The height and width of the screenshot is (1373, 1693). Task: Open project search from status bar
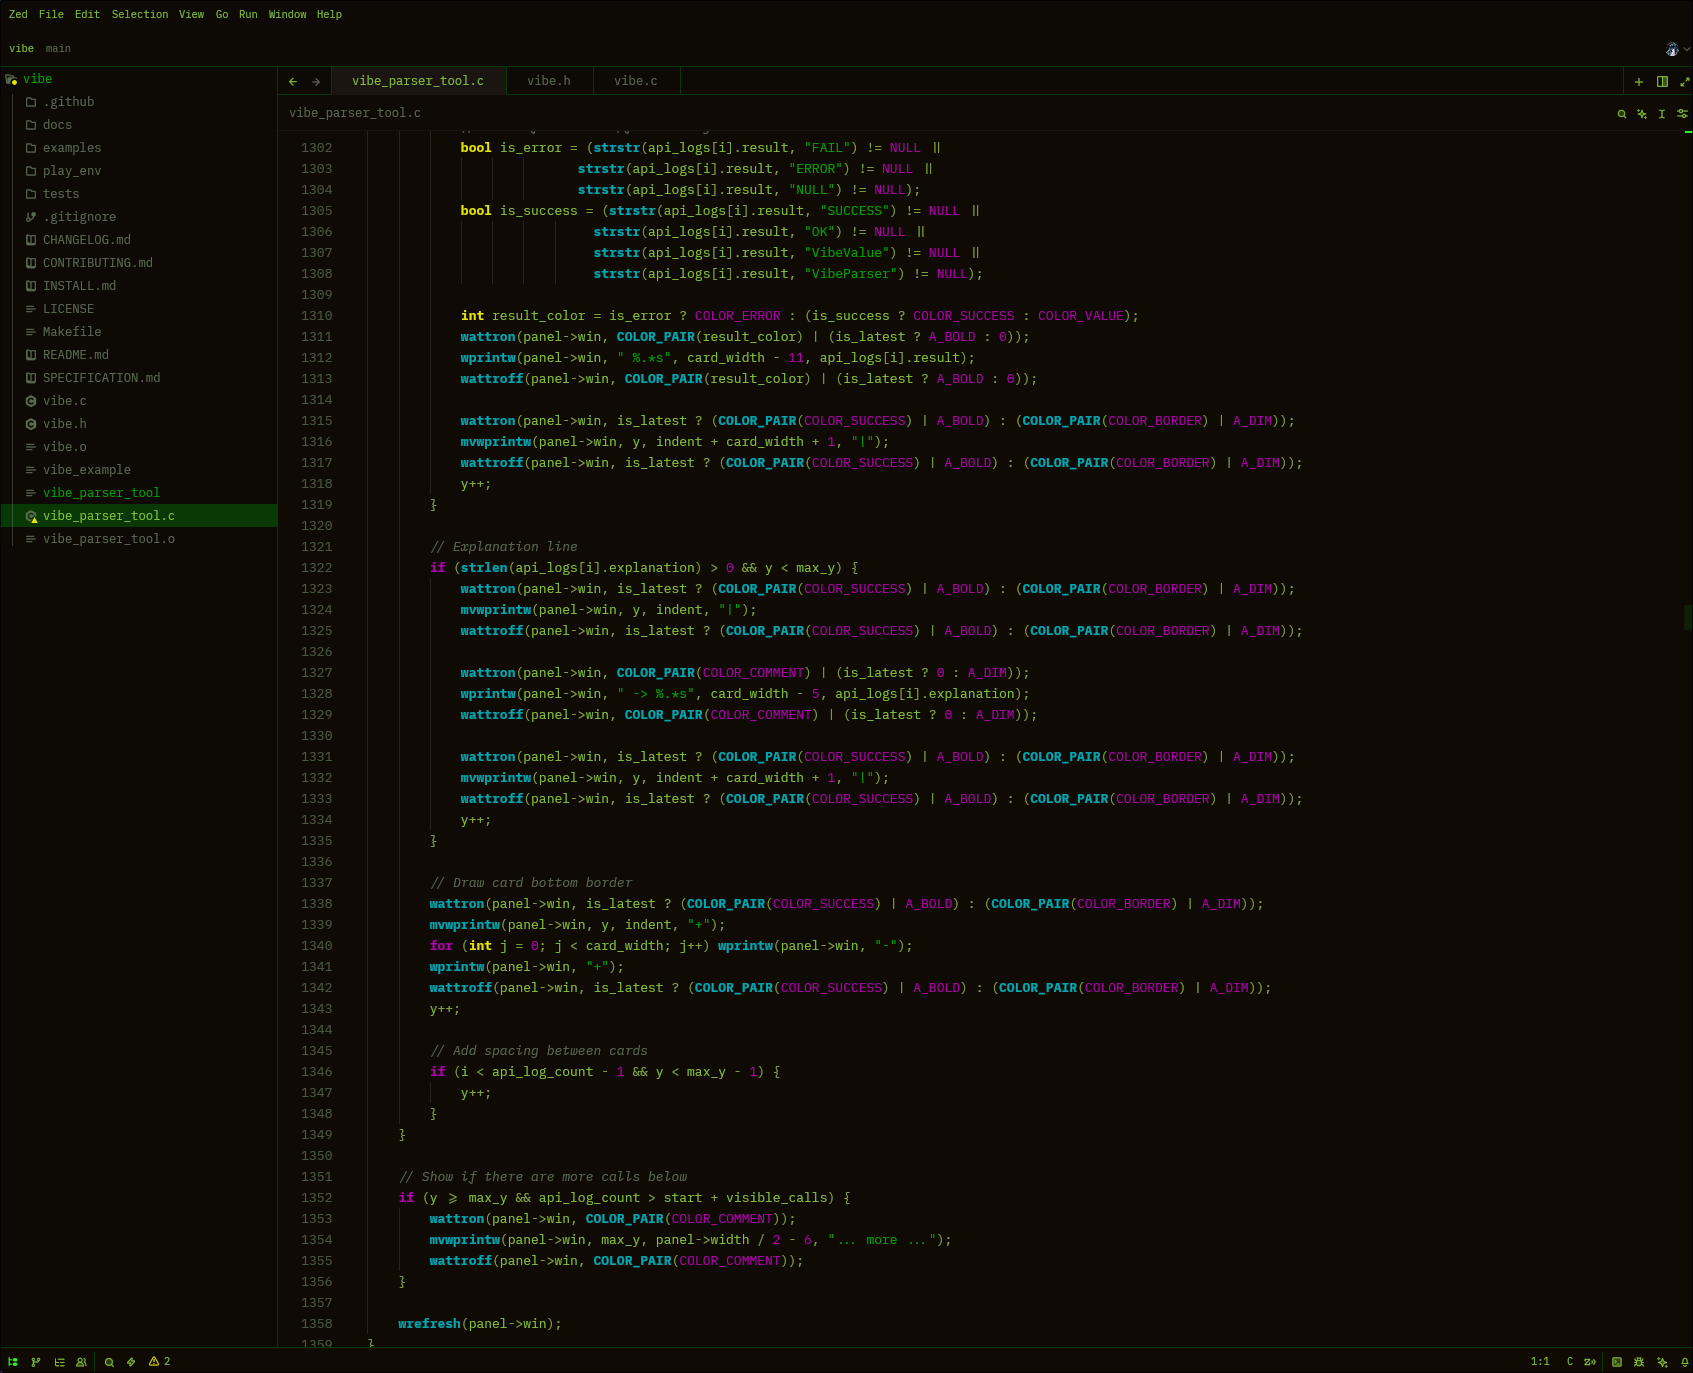tap(109, 1361)
